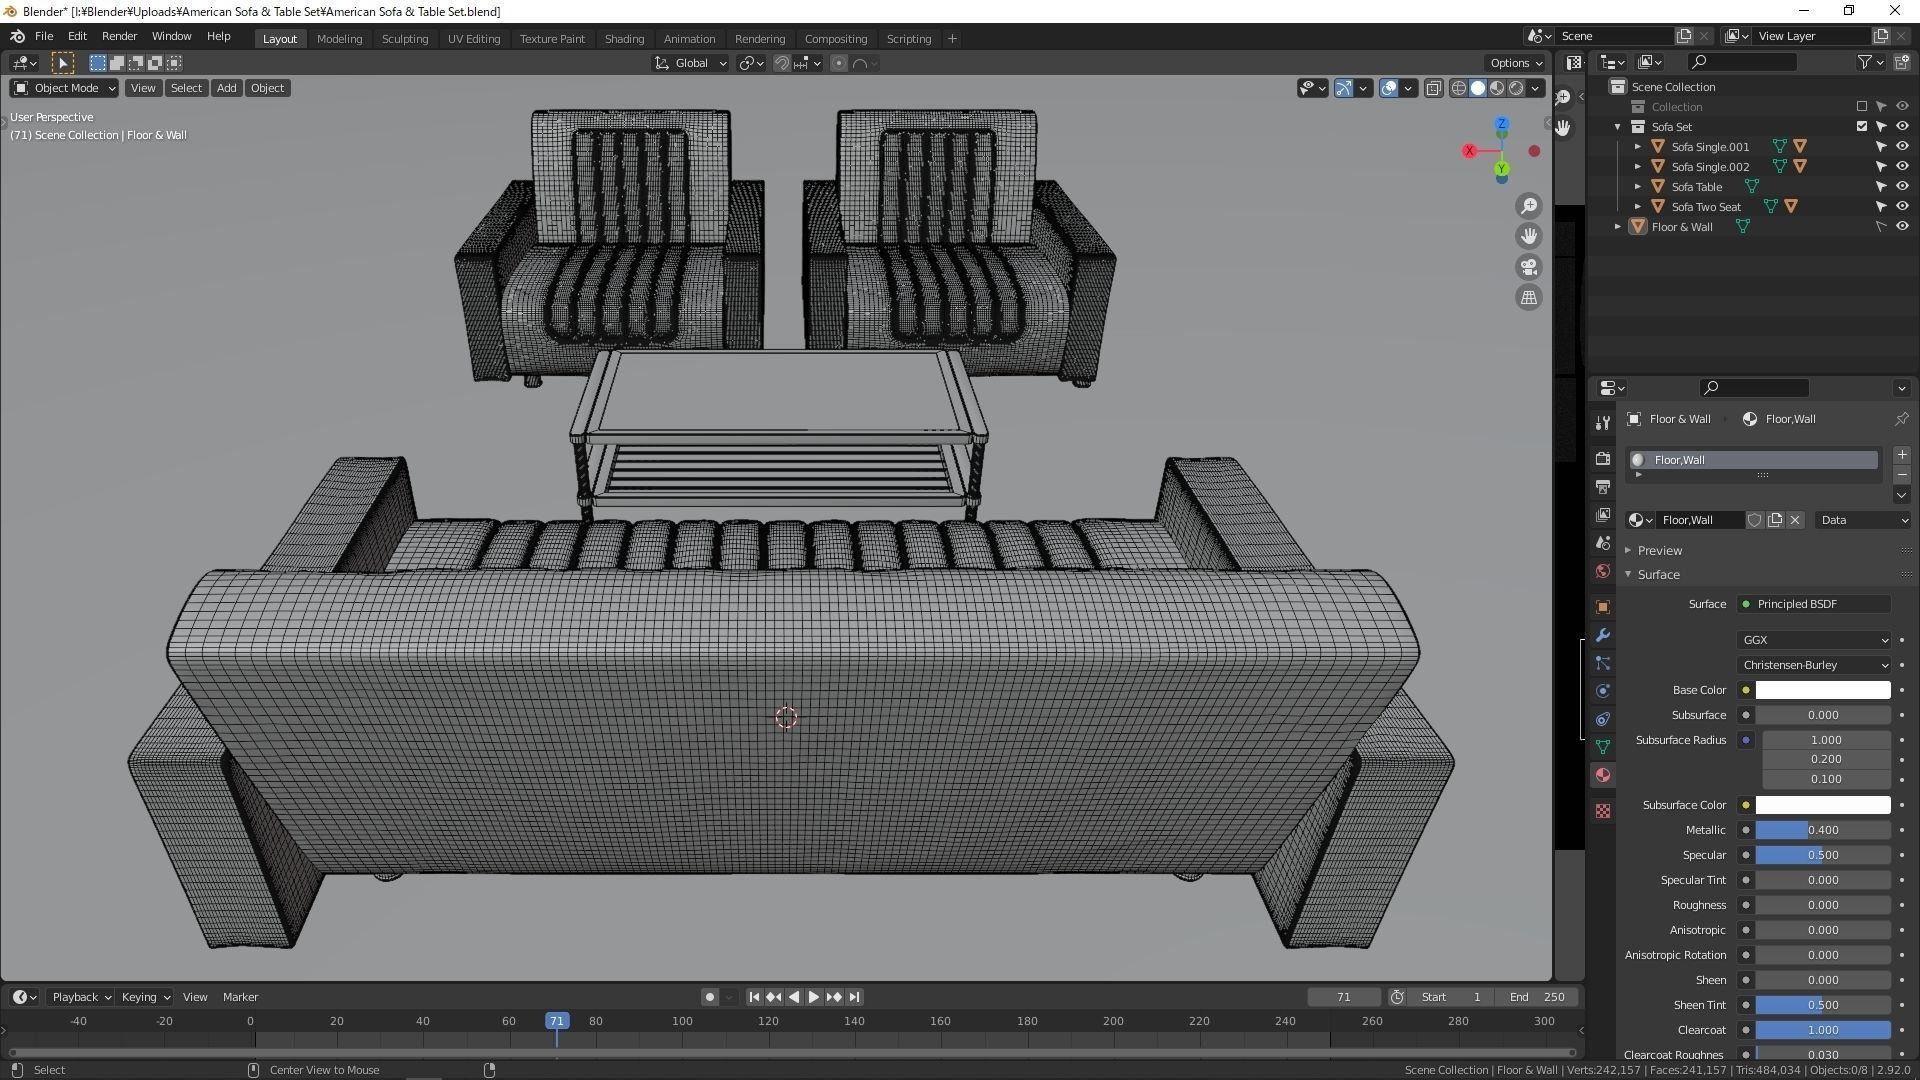Open Object Mode dropdown

coord(64,88)
